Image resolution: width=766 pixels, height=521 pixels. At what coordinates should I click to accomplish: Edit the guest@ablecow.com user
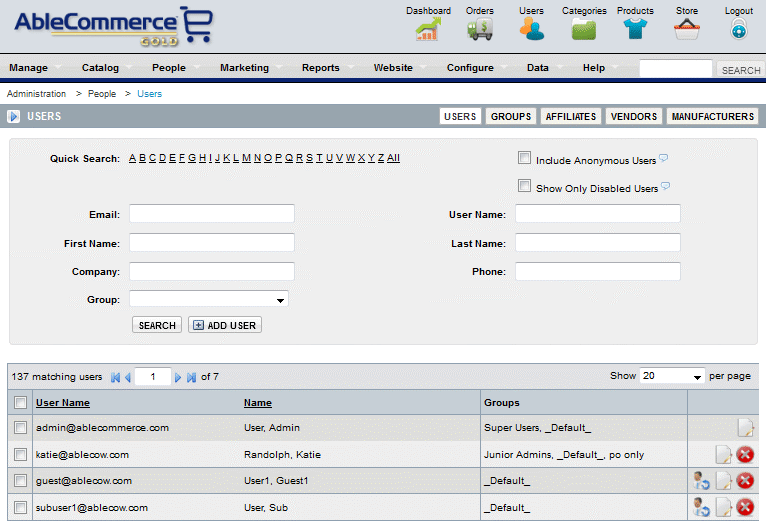[x=723, y=481]
